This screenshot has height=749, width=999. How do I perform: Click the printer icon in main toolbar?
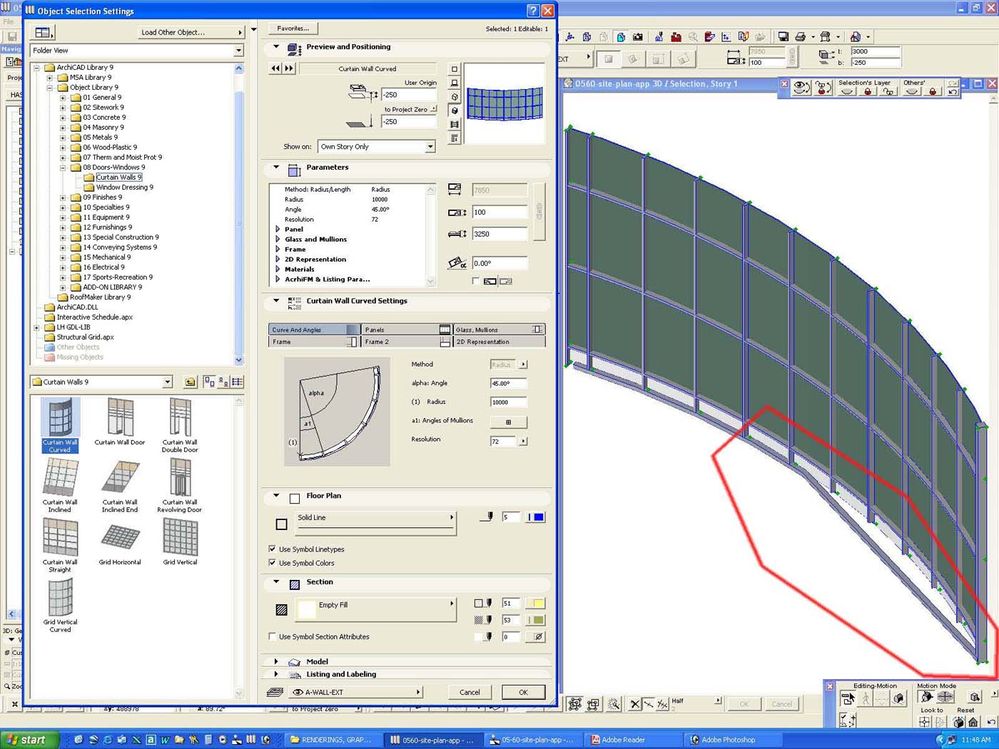tap(801, 37)
